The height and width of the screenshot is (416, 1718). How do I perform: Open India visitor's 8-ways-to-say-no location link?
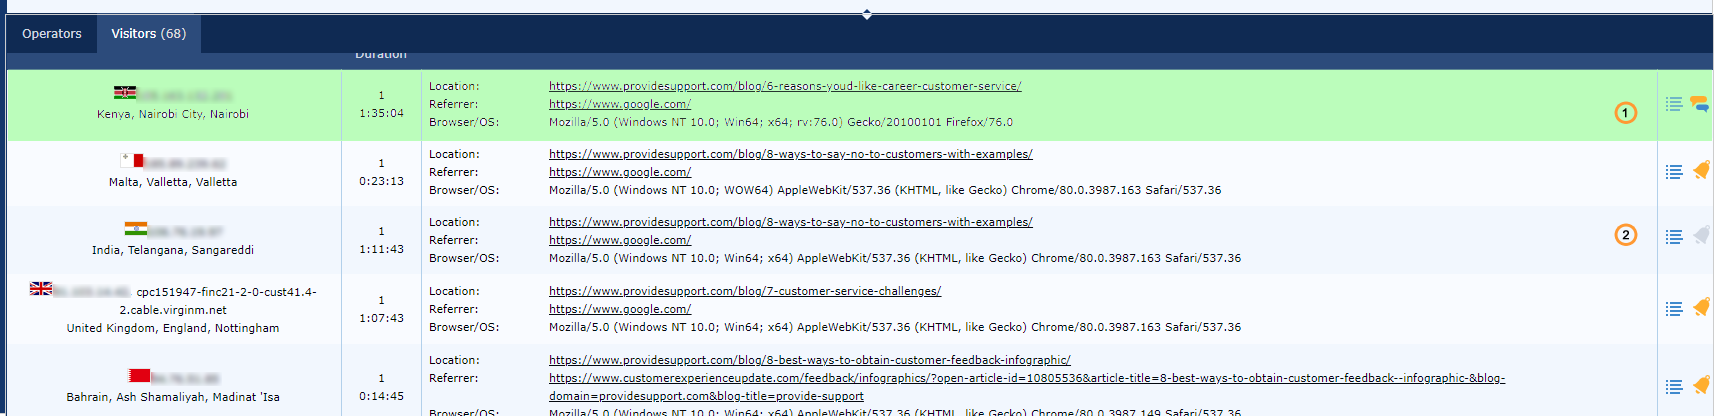pyautogui.click(x=790, y=222)
